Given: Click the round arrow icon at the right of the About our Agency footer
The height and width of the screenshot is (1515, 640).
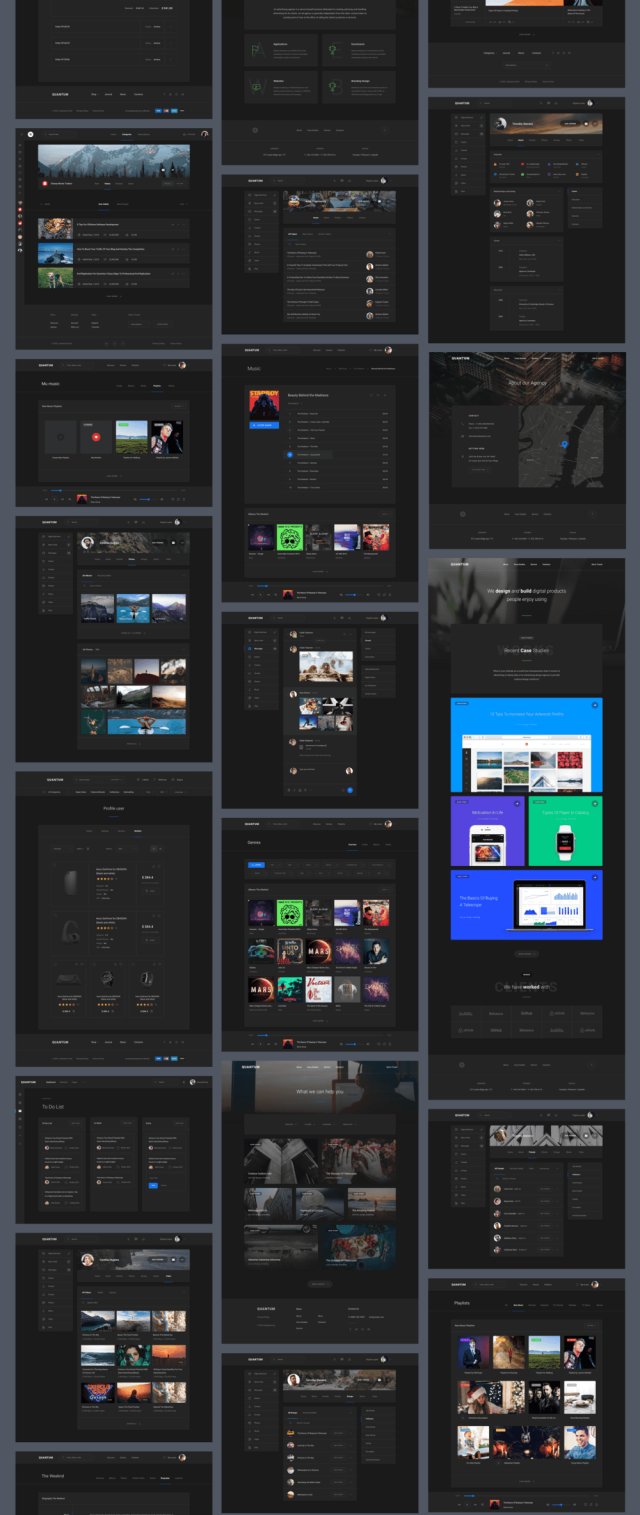Looking at the screenshot, I should [592, 514].
